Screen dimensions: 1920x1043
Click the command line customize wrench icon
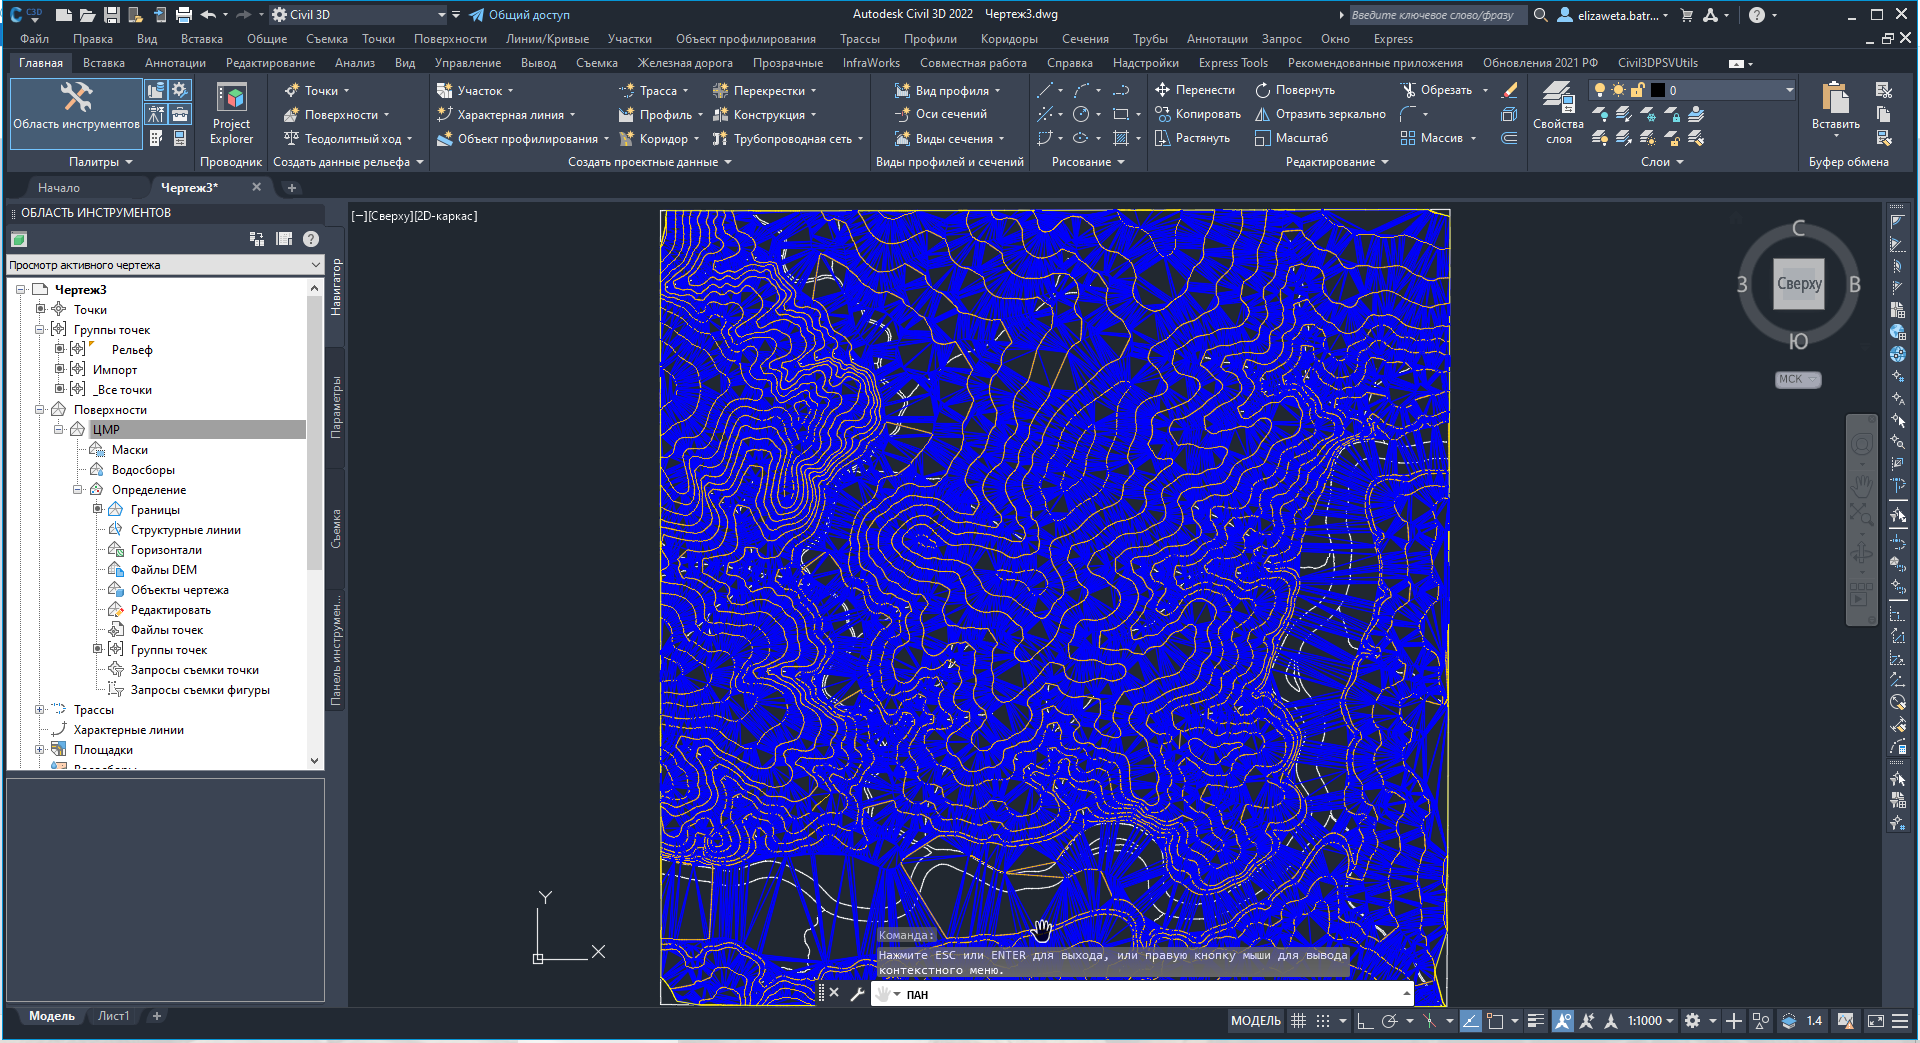click(857, 993)
